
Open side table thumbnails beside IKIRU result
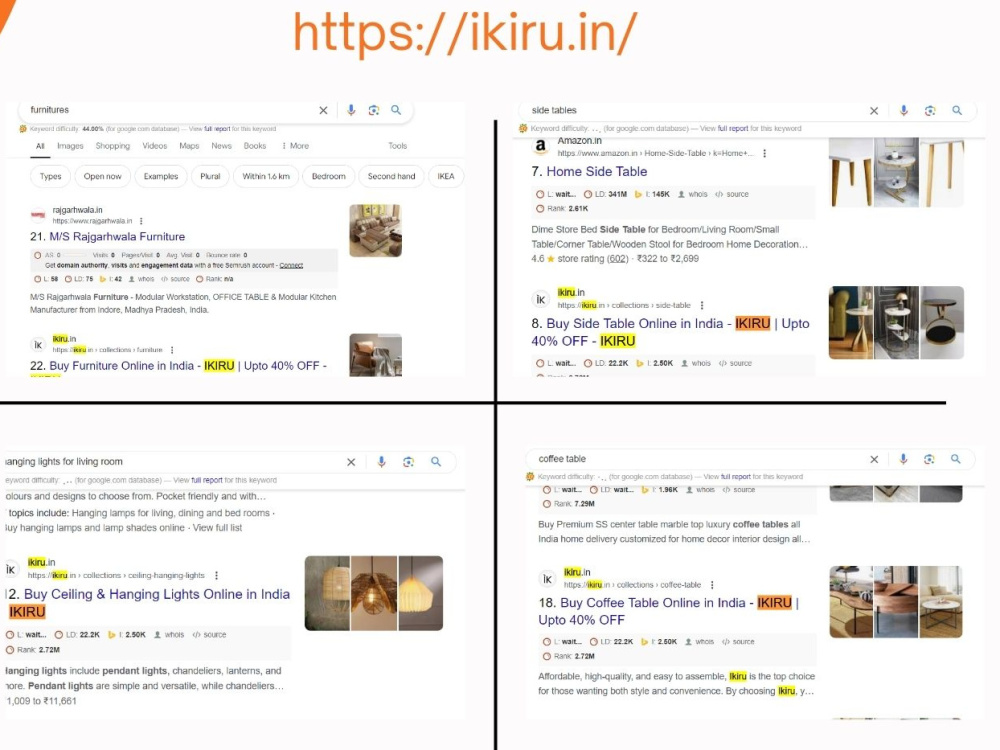pos(896,323)
